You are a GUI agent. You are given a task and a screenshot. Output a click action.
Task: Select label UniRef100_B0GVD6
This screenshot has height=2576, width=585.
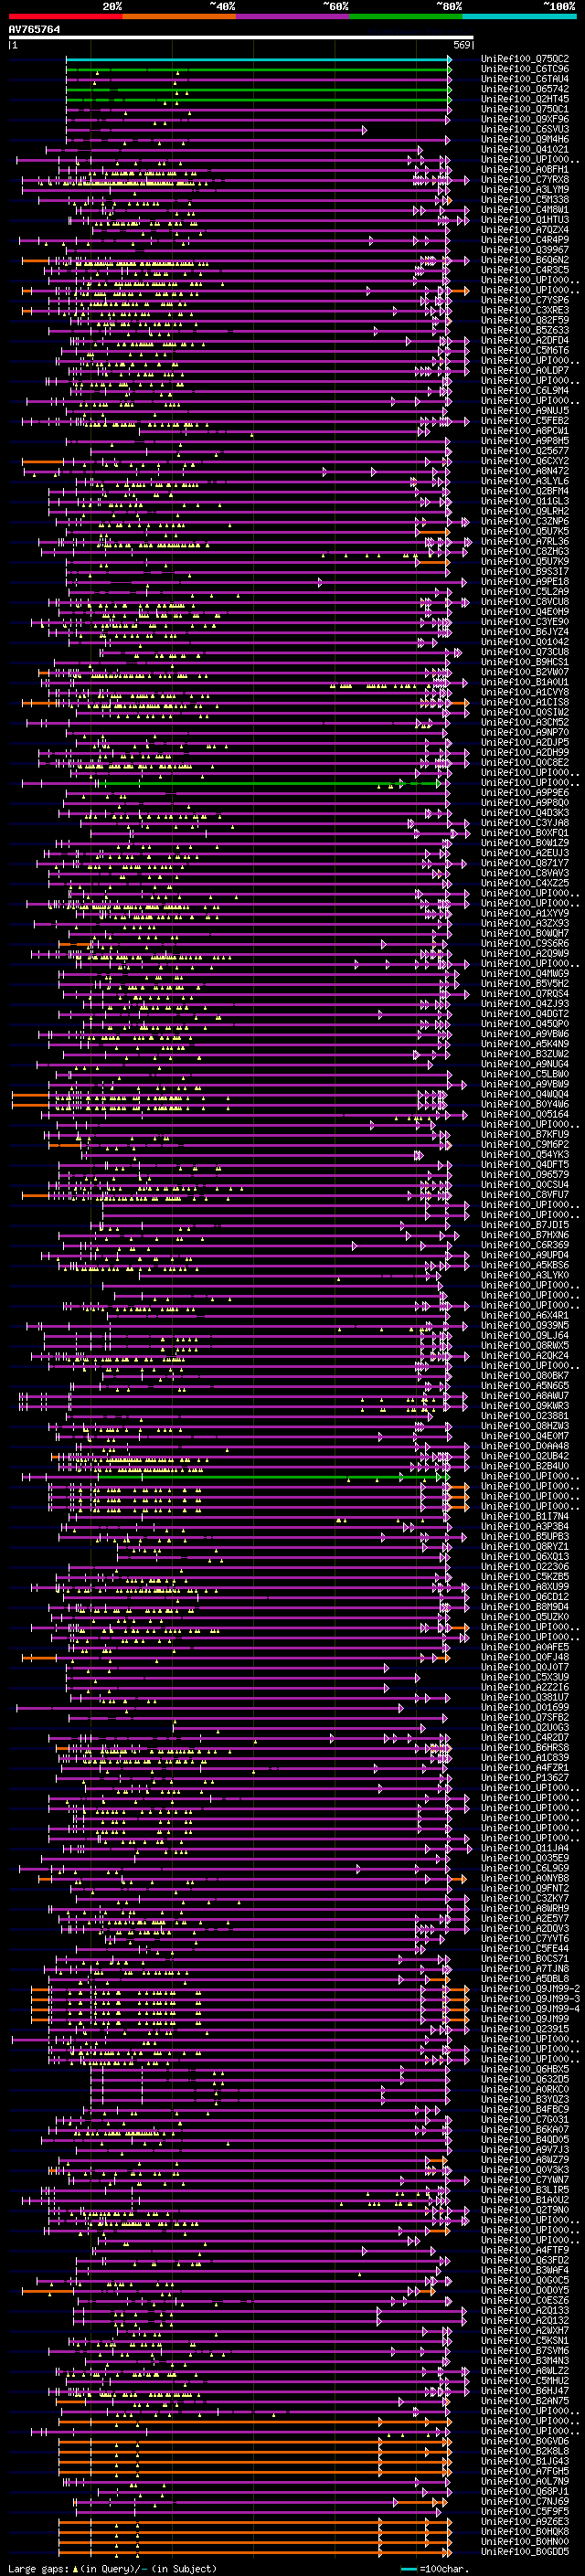[525, 2441]
